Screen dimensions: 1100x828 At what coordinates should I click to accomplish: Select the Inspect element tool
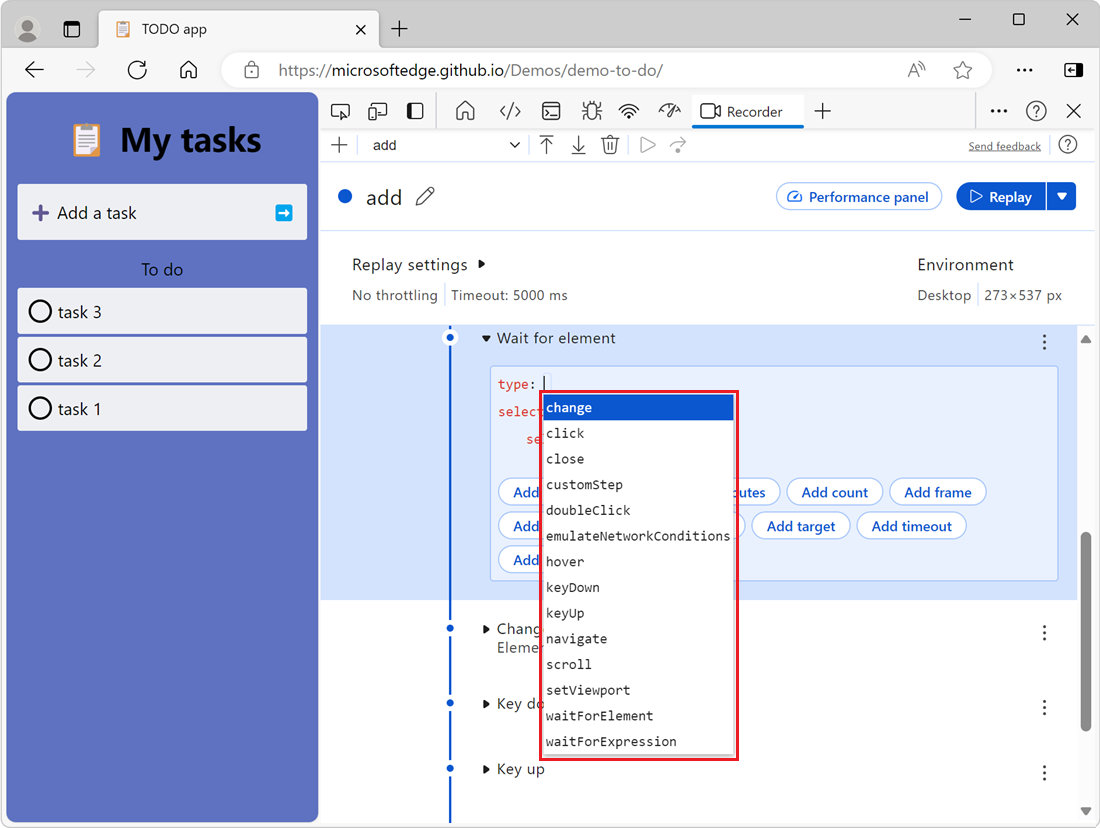coord(340,110)
